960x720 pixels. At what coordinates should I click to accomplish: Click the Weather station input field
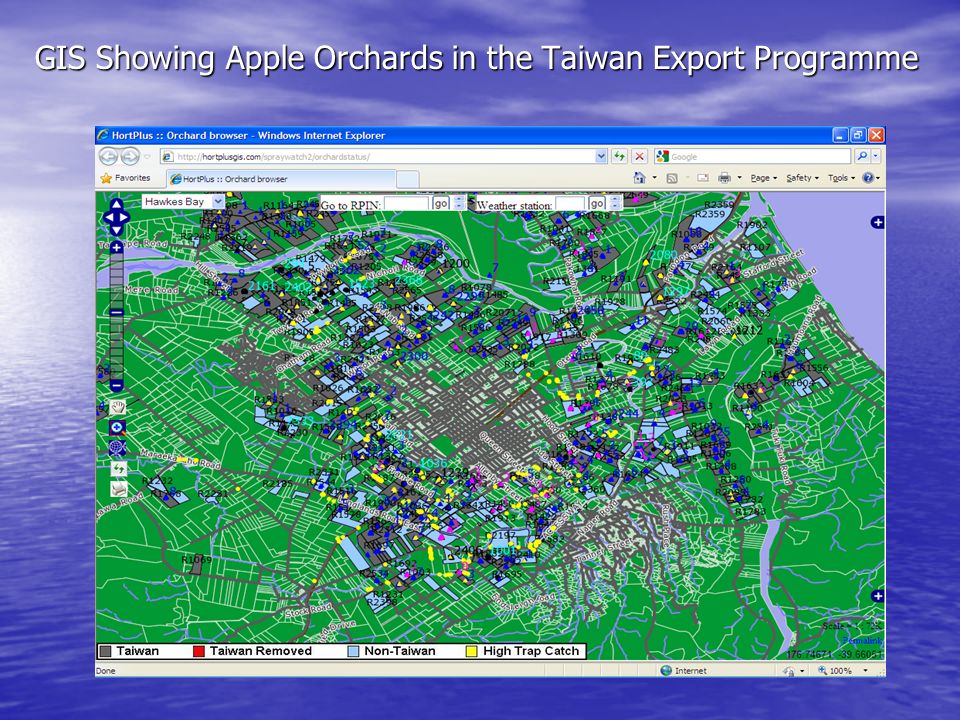569,204
